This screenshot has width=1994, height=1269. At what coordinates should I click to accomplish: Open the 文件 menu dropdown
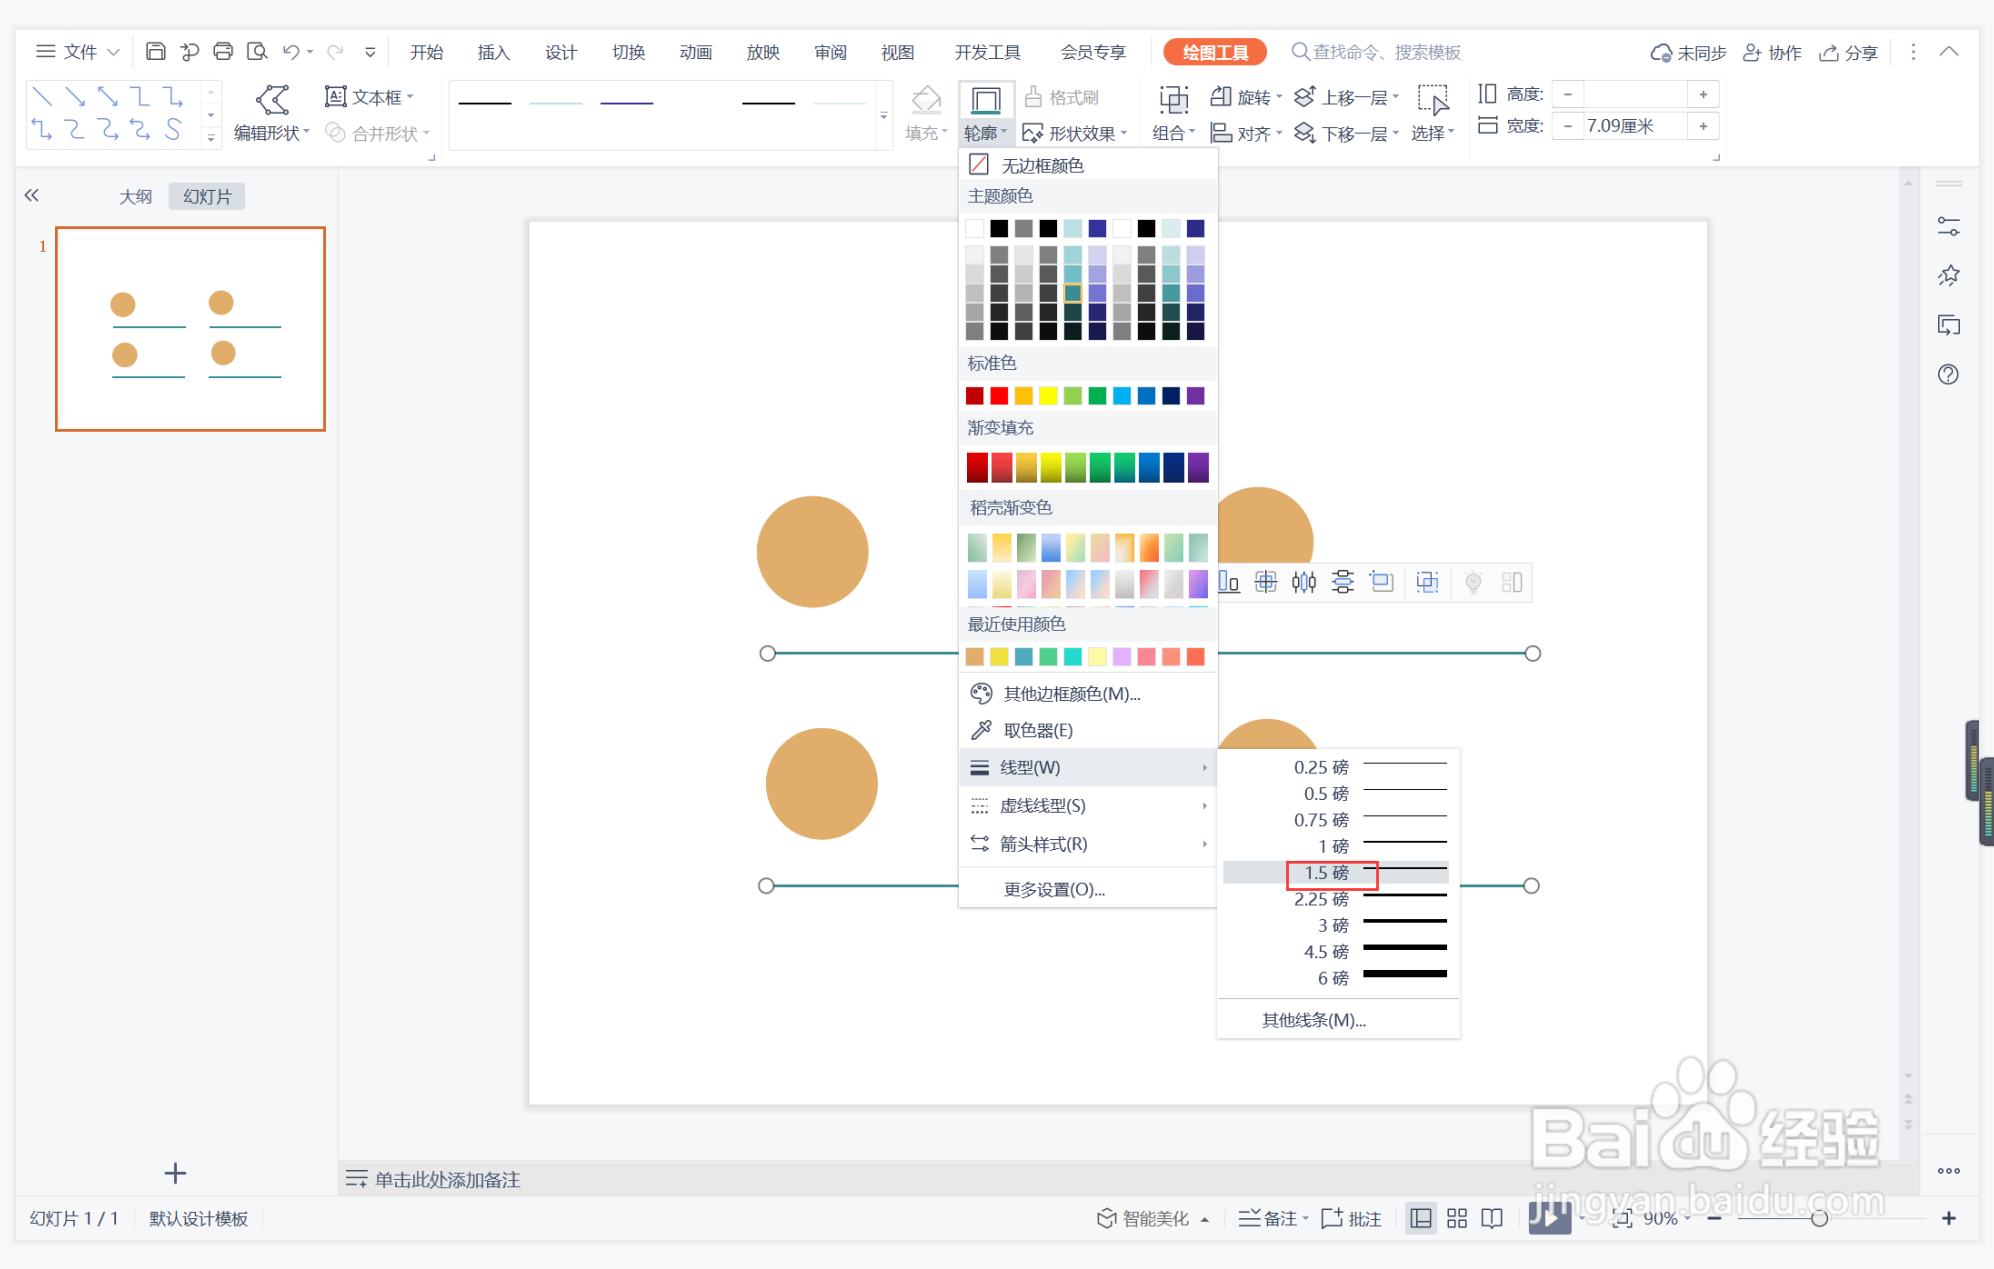[x=78, y=52]
